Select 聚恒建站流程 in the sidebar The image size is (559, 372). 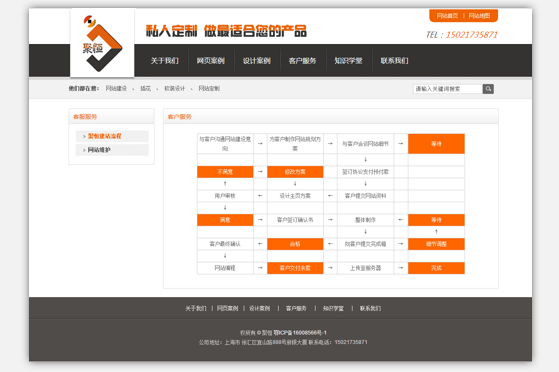click(x=112, y=136)
